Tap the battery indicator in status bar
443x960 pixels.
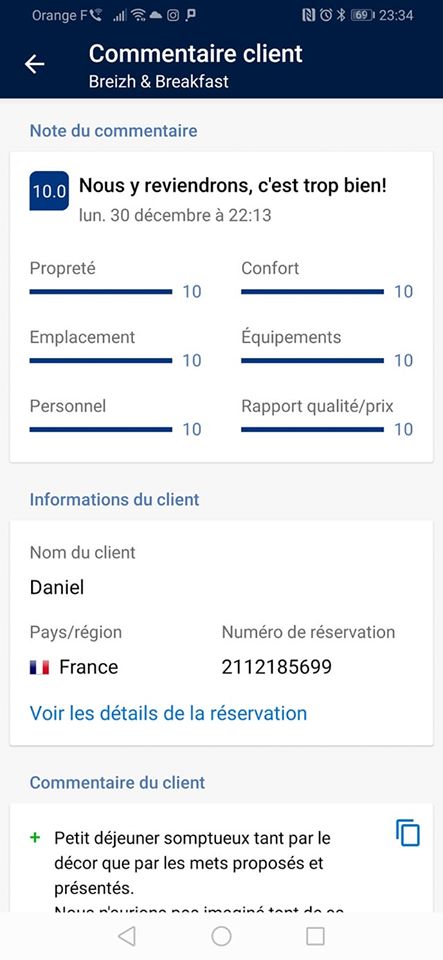362,15
